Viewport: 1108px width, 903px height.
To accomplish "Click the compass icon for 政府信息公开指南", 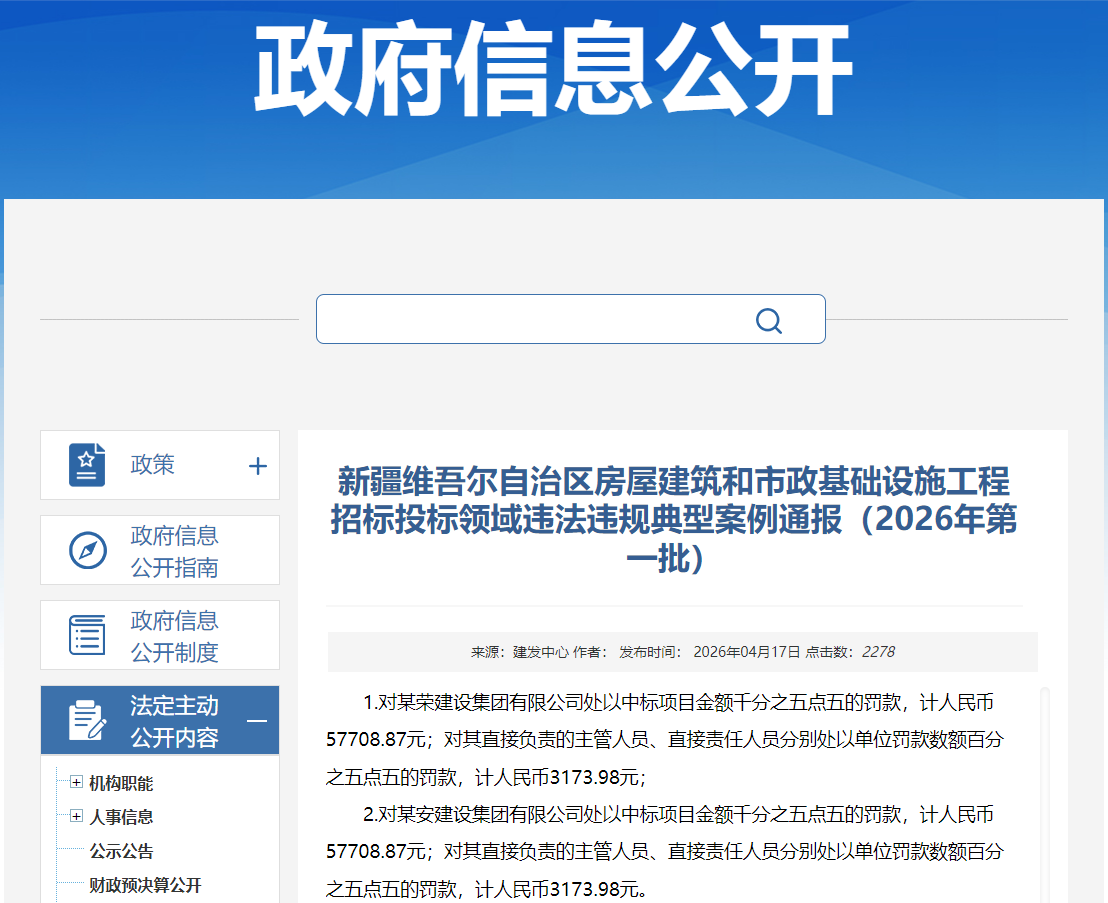I will click(88, 550).
